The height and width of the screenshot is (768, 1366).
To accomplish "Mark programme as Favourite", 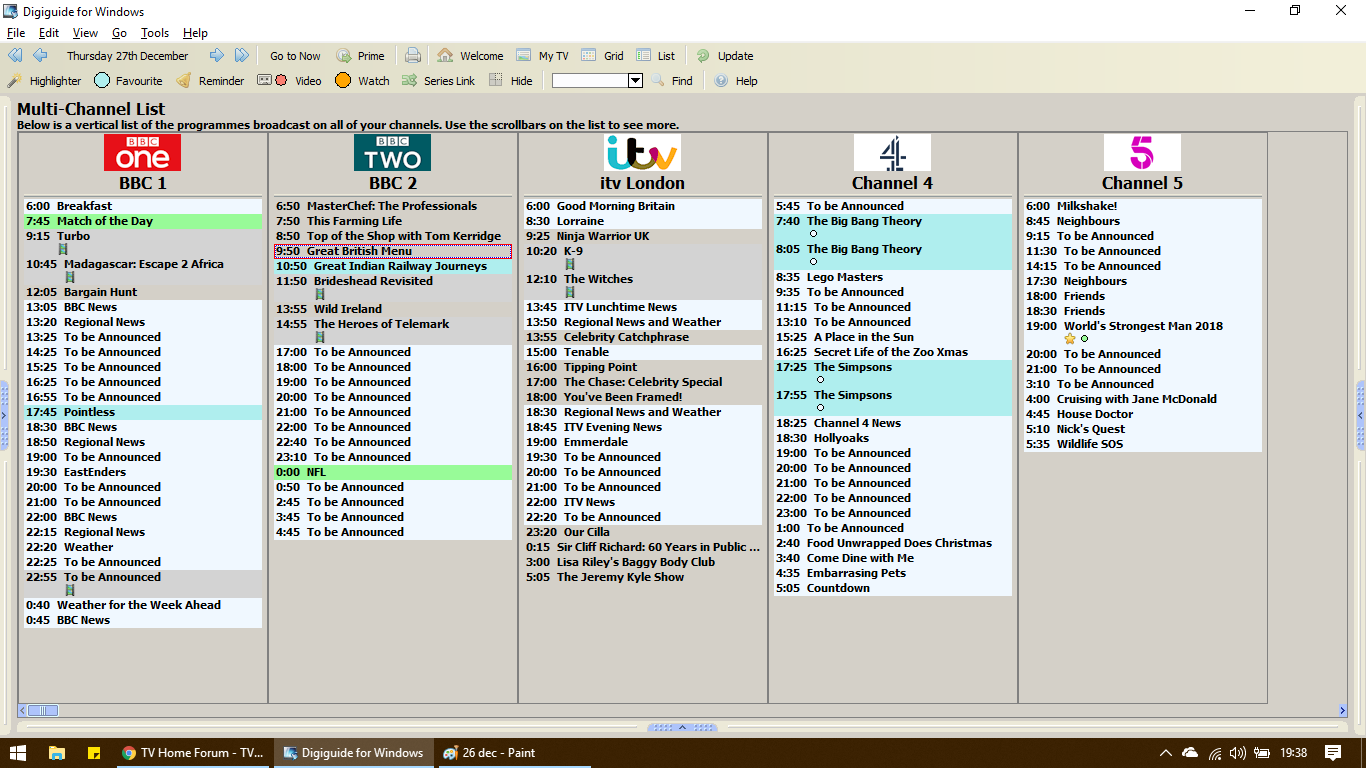I will click(128, 81).
